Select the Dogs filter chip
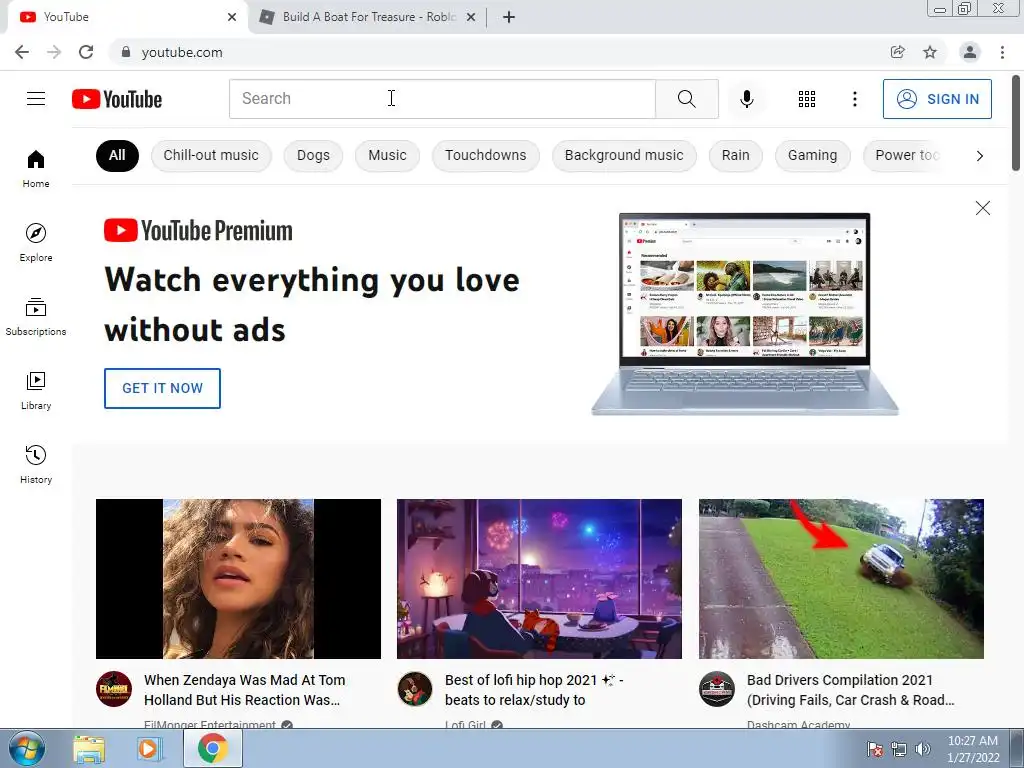The height and width of the screenshot is (768, 1024). (313, 155)
